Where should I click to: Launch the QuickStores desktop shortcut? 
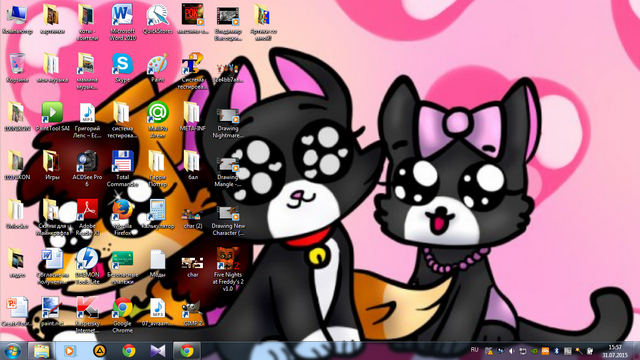(158, 19)
